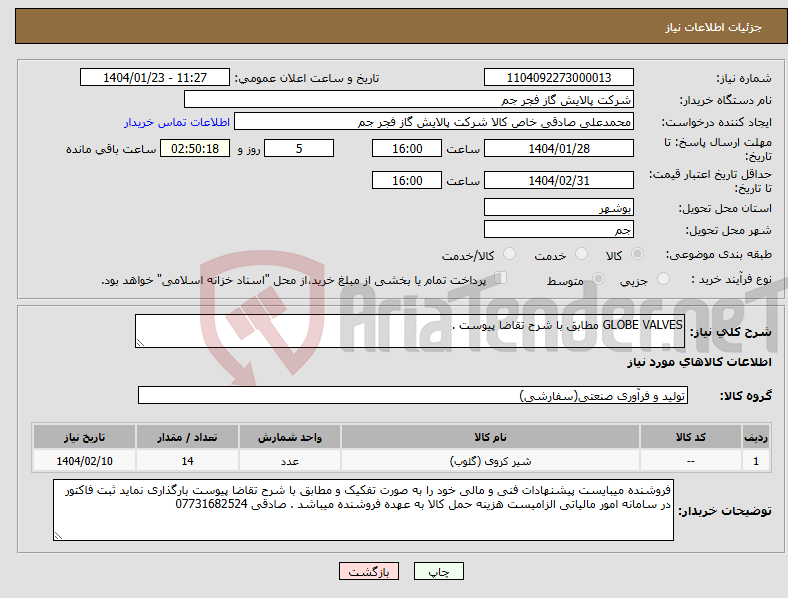This screenshot has height=598, width=788.
Task: Click the price validity date 1404/02/31
Action: point(558,180)
